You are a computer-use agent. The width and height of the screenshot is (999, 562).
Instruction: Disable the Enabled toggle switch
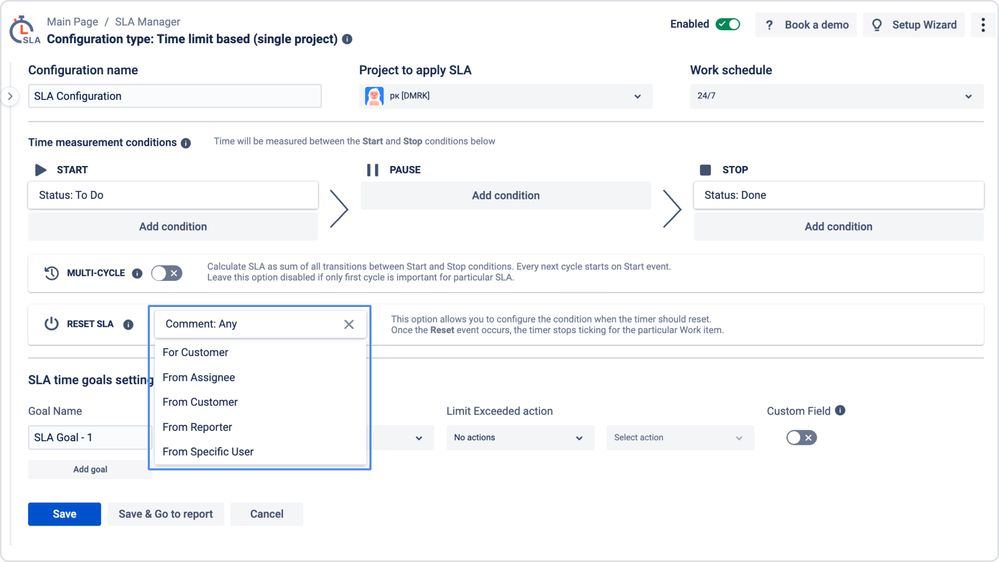point(728,25)
